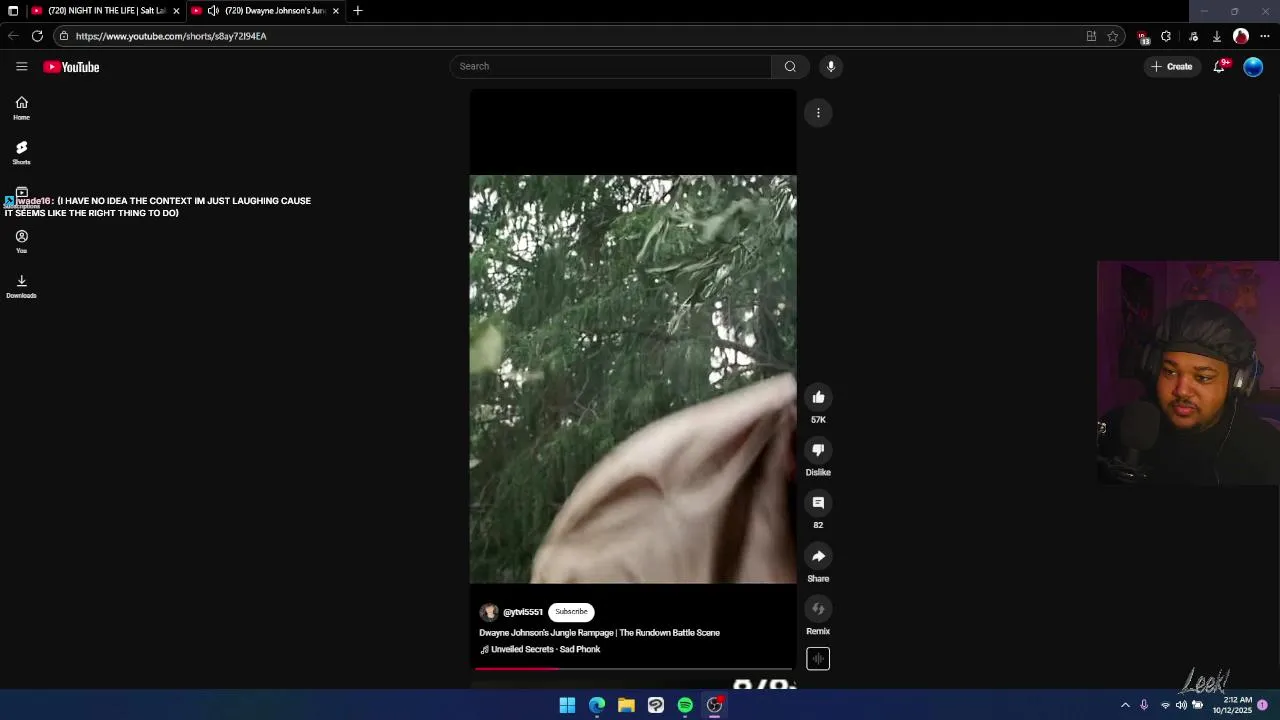Add this page to favorites star
Image resolution: width=1280 pixels, height=720 pixels.
coord(1113,36)
